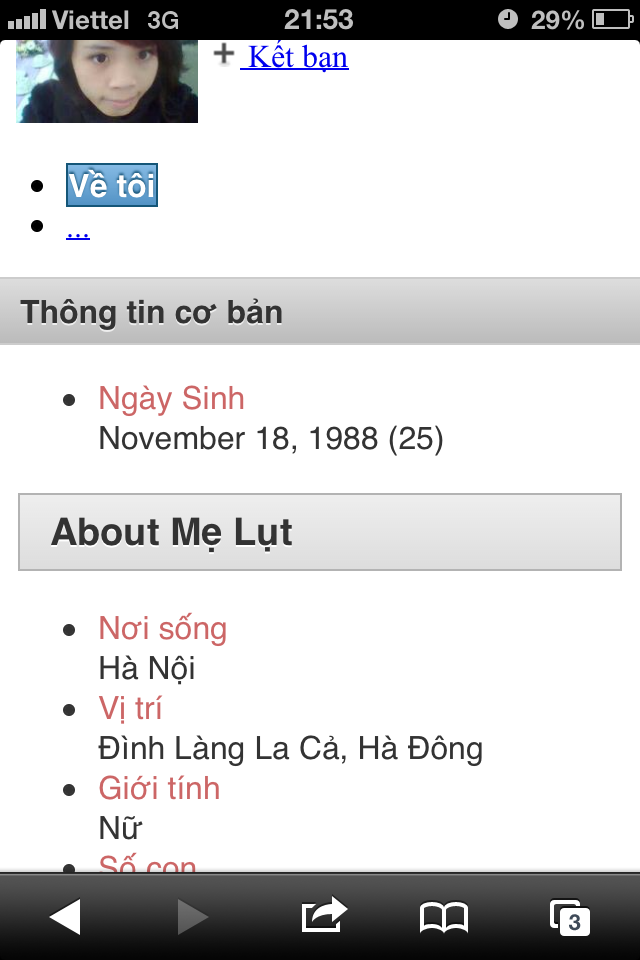This screenshot has width=640, height=960.
Task: Open the share action icon
Action: point(323,914)
